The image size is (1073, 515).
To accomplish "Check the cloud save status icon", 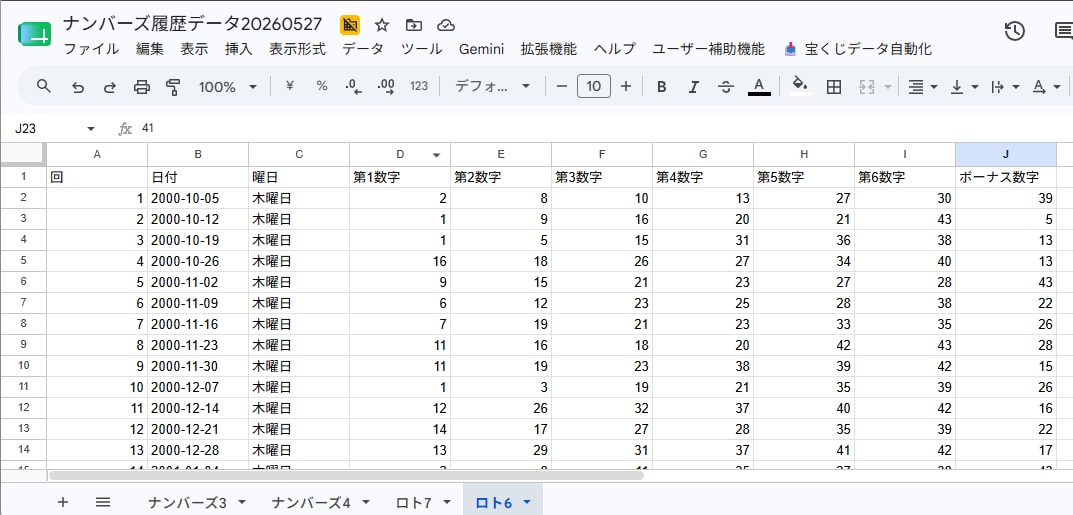I will pyautogui.click(x=446, y=25).
